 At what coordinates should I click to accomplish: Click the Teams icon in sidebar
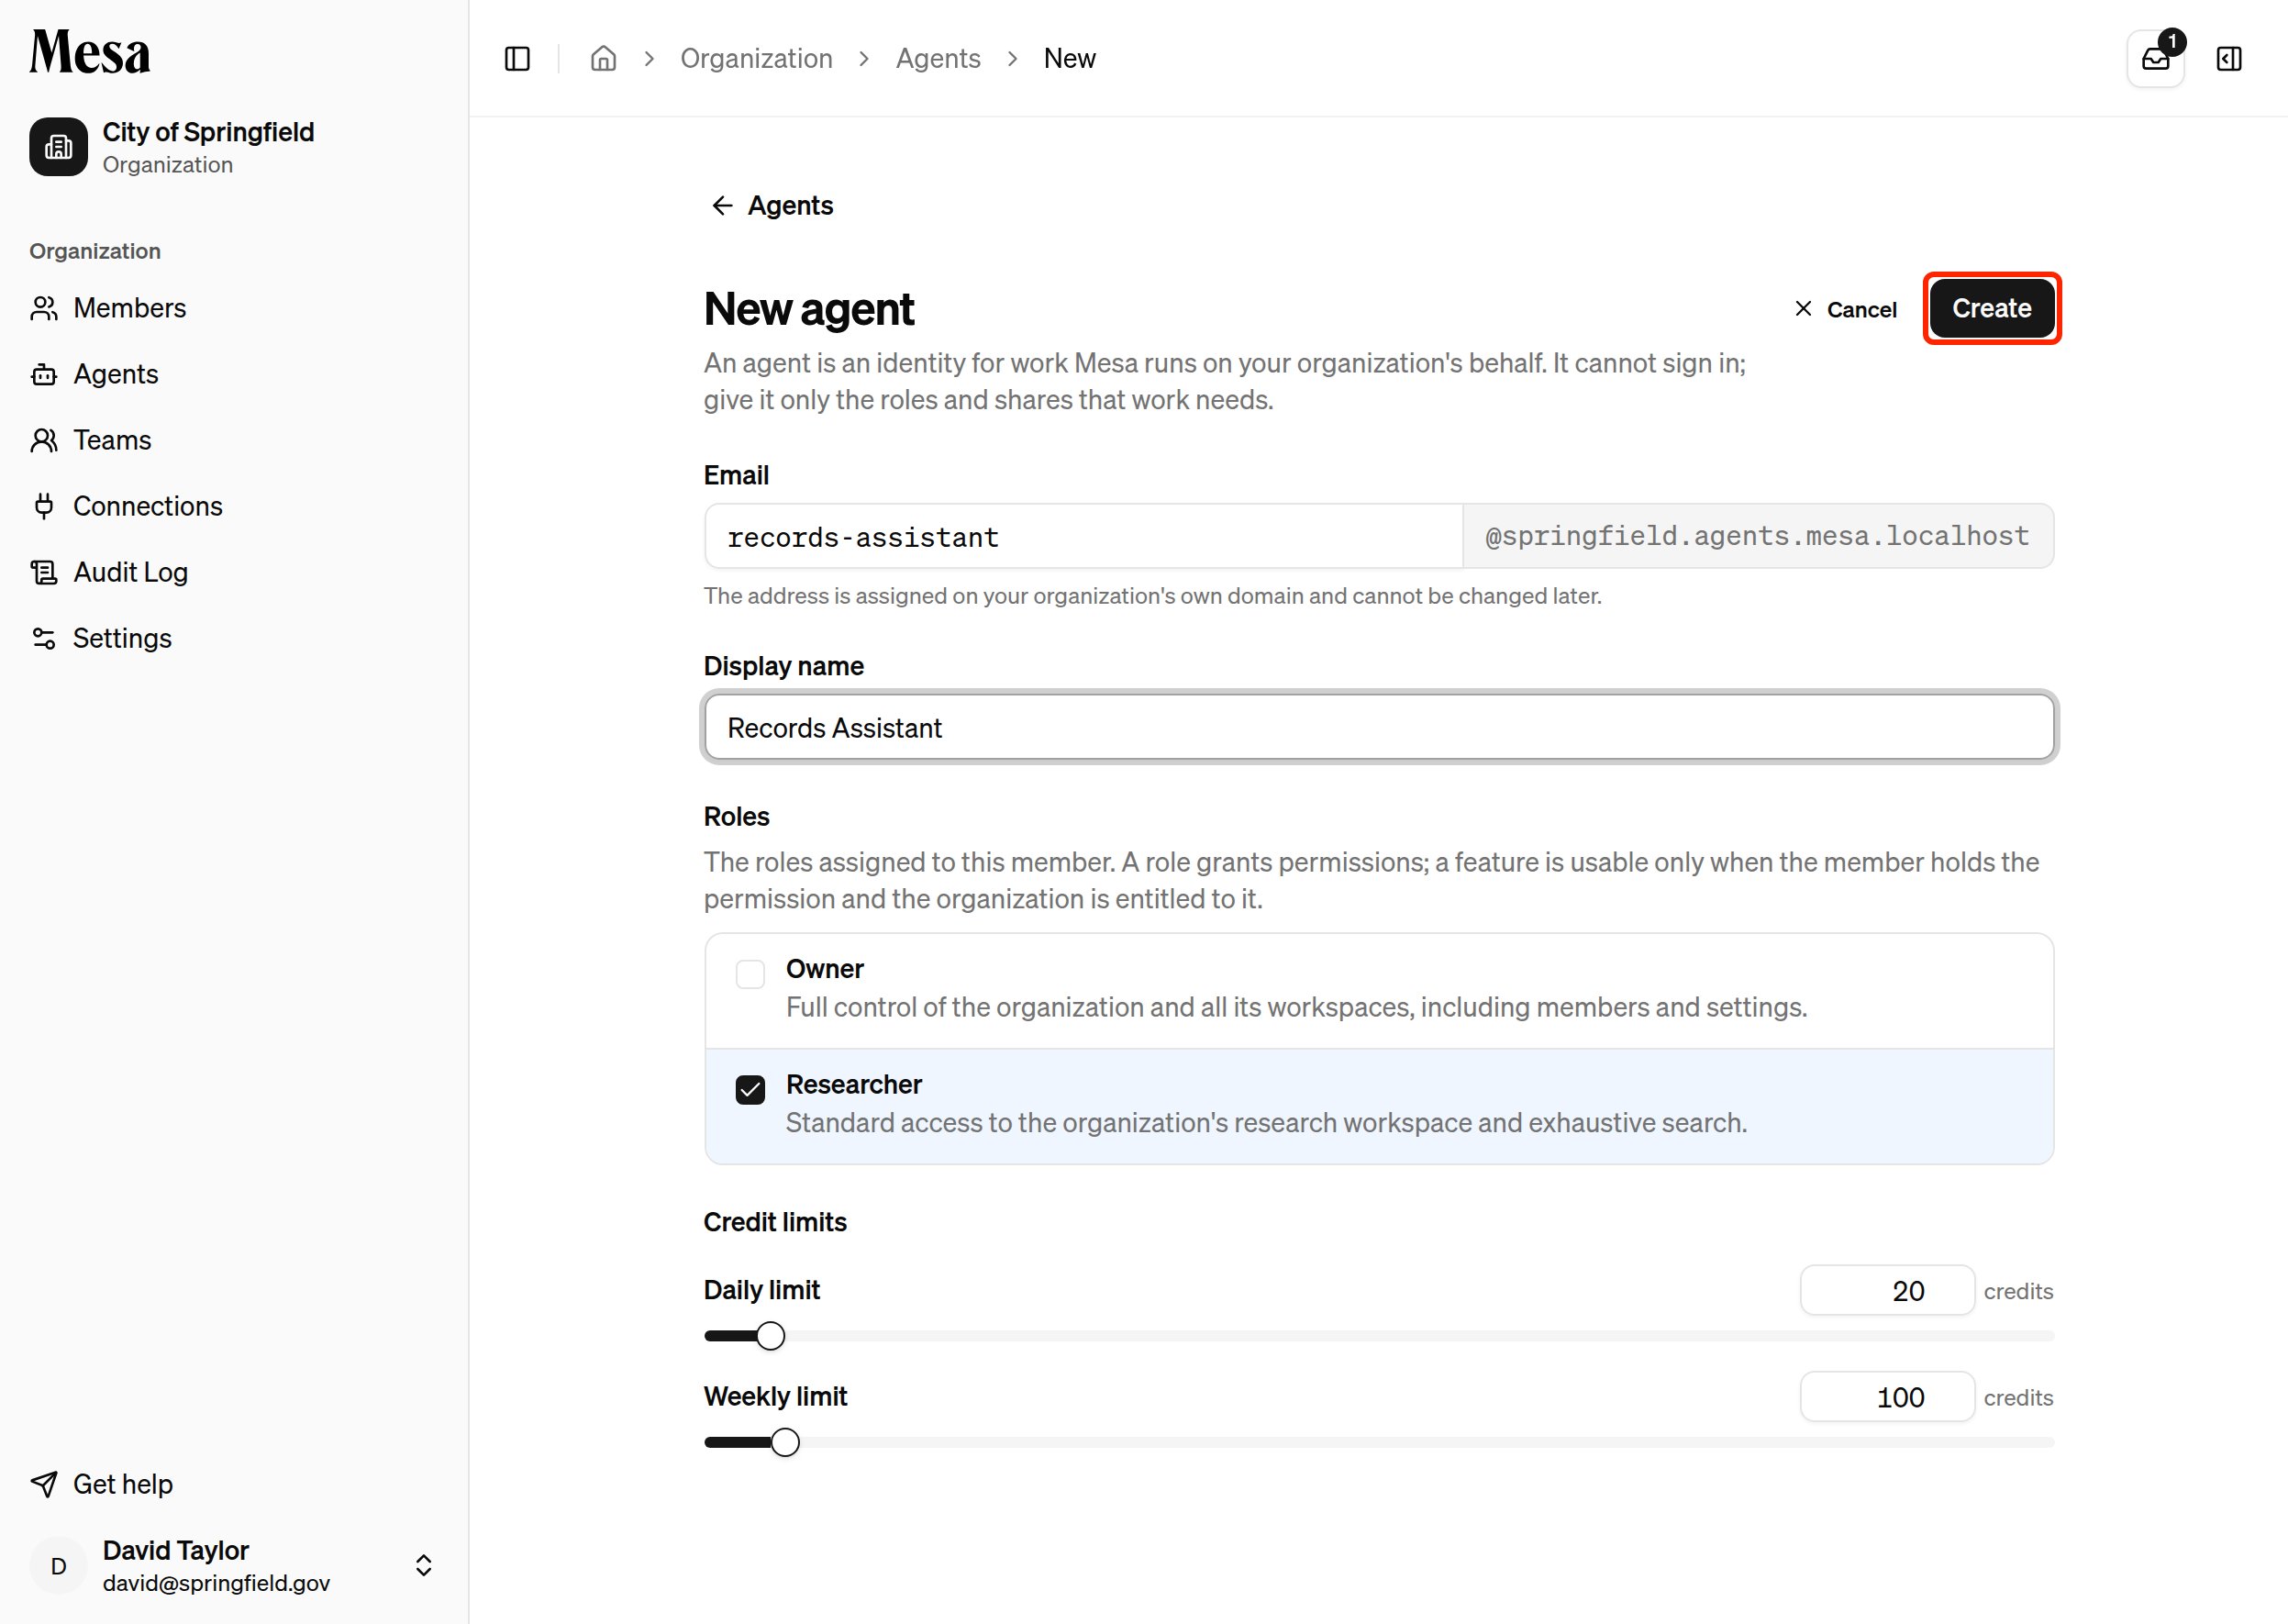coord(44,440)
